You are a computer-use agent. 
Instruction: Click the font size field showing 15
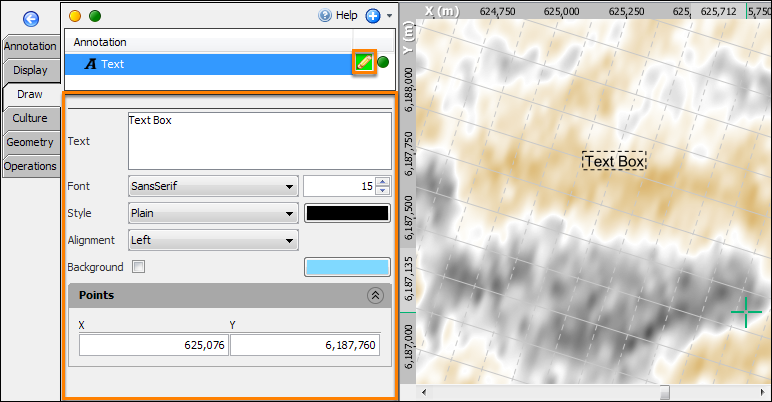tap(339, 186)
